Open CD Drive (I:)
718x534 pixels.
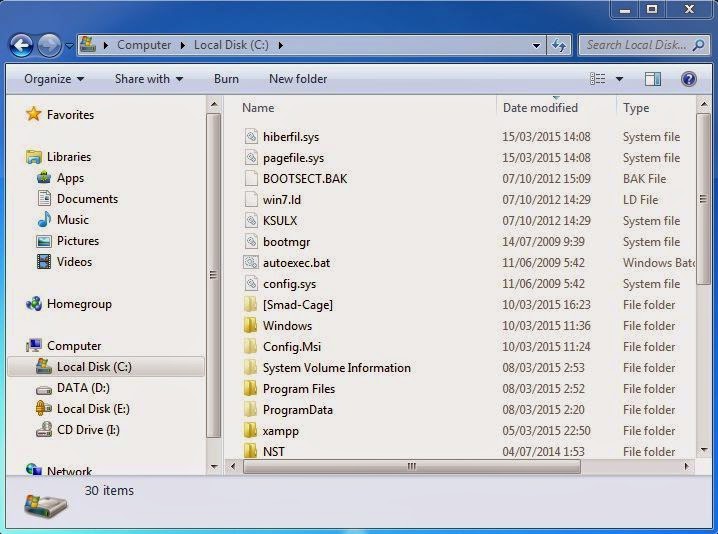(88, 430)
